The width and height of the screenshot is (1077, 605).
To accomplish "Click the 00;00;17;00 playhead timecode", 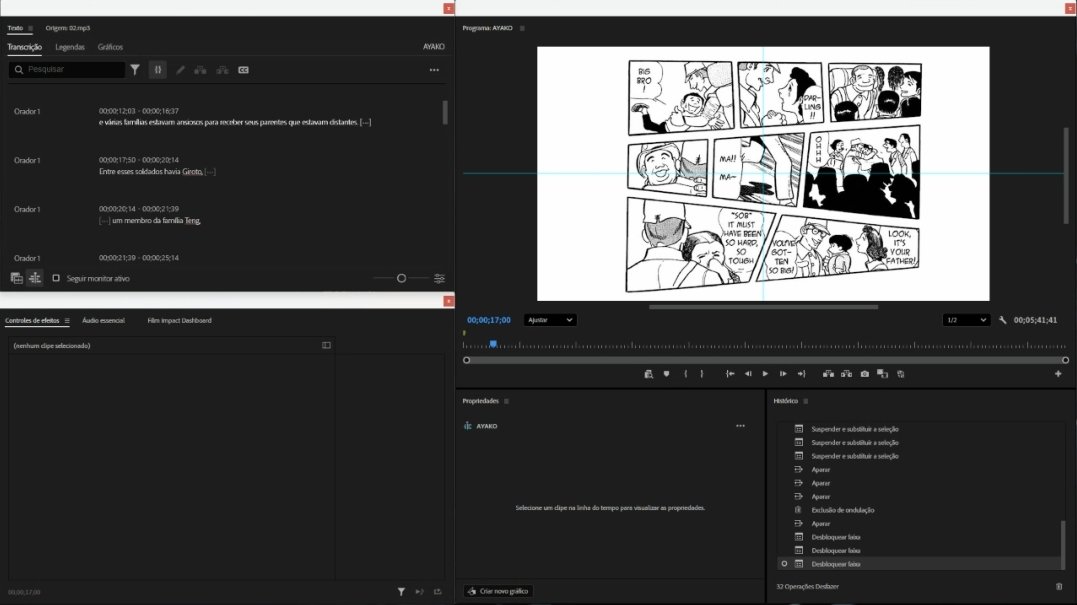I will click(488, 320).
